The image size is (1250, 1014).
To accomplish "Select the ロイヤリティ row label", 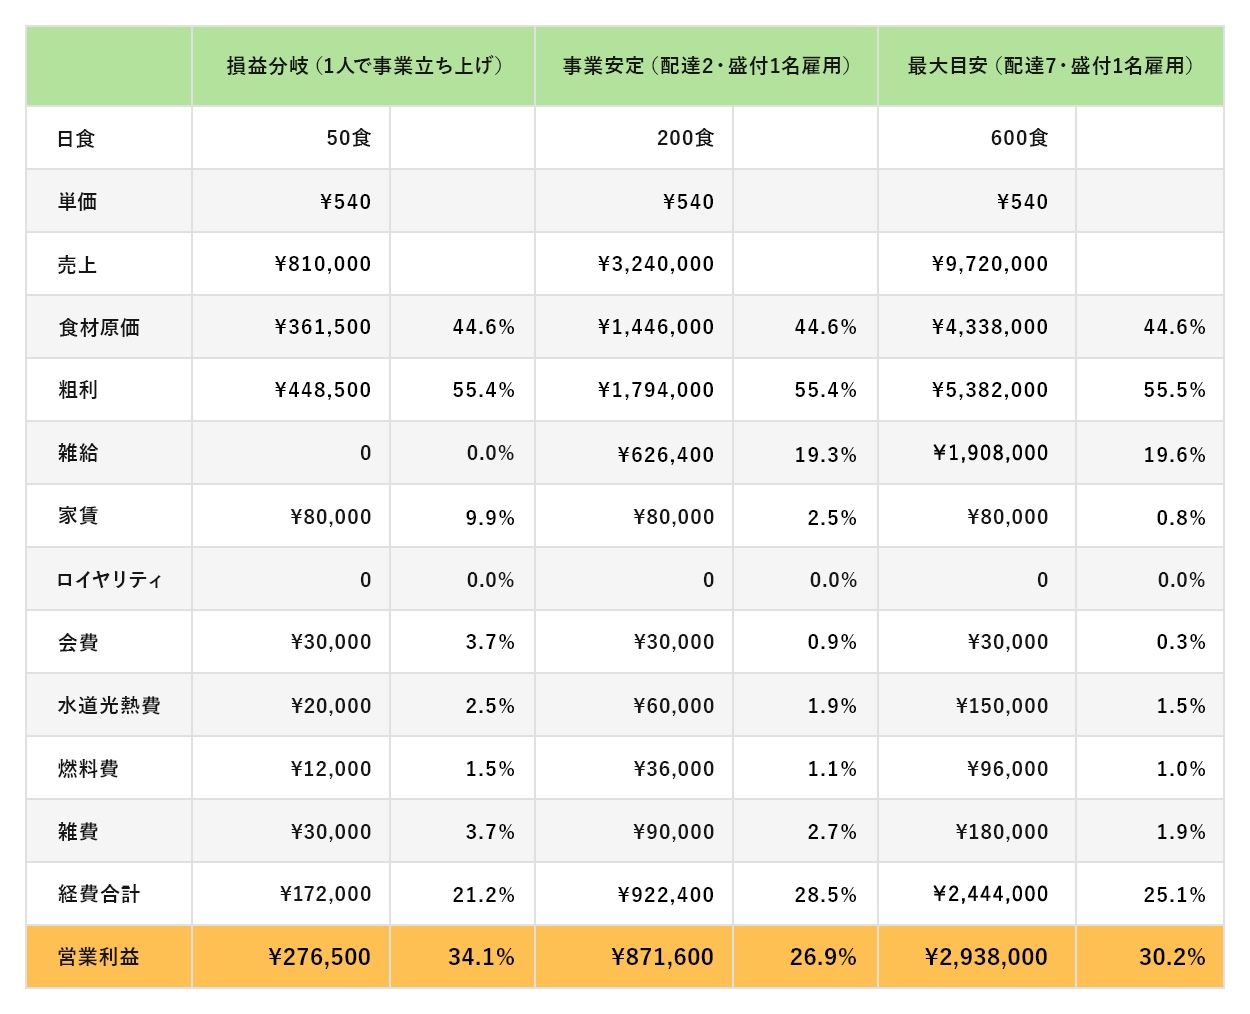I will (108, 580).
